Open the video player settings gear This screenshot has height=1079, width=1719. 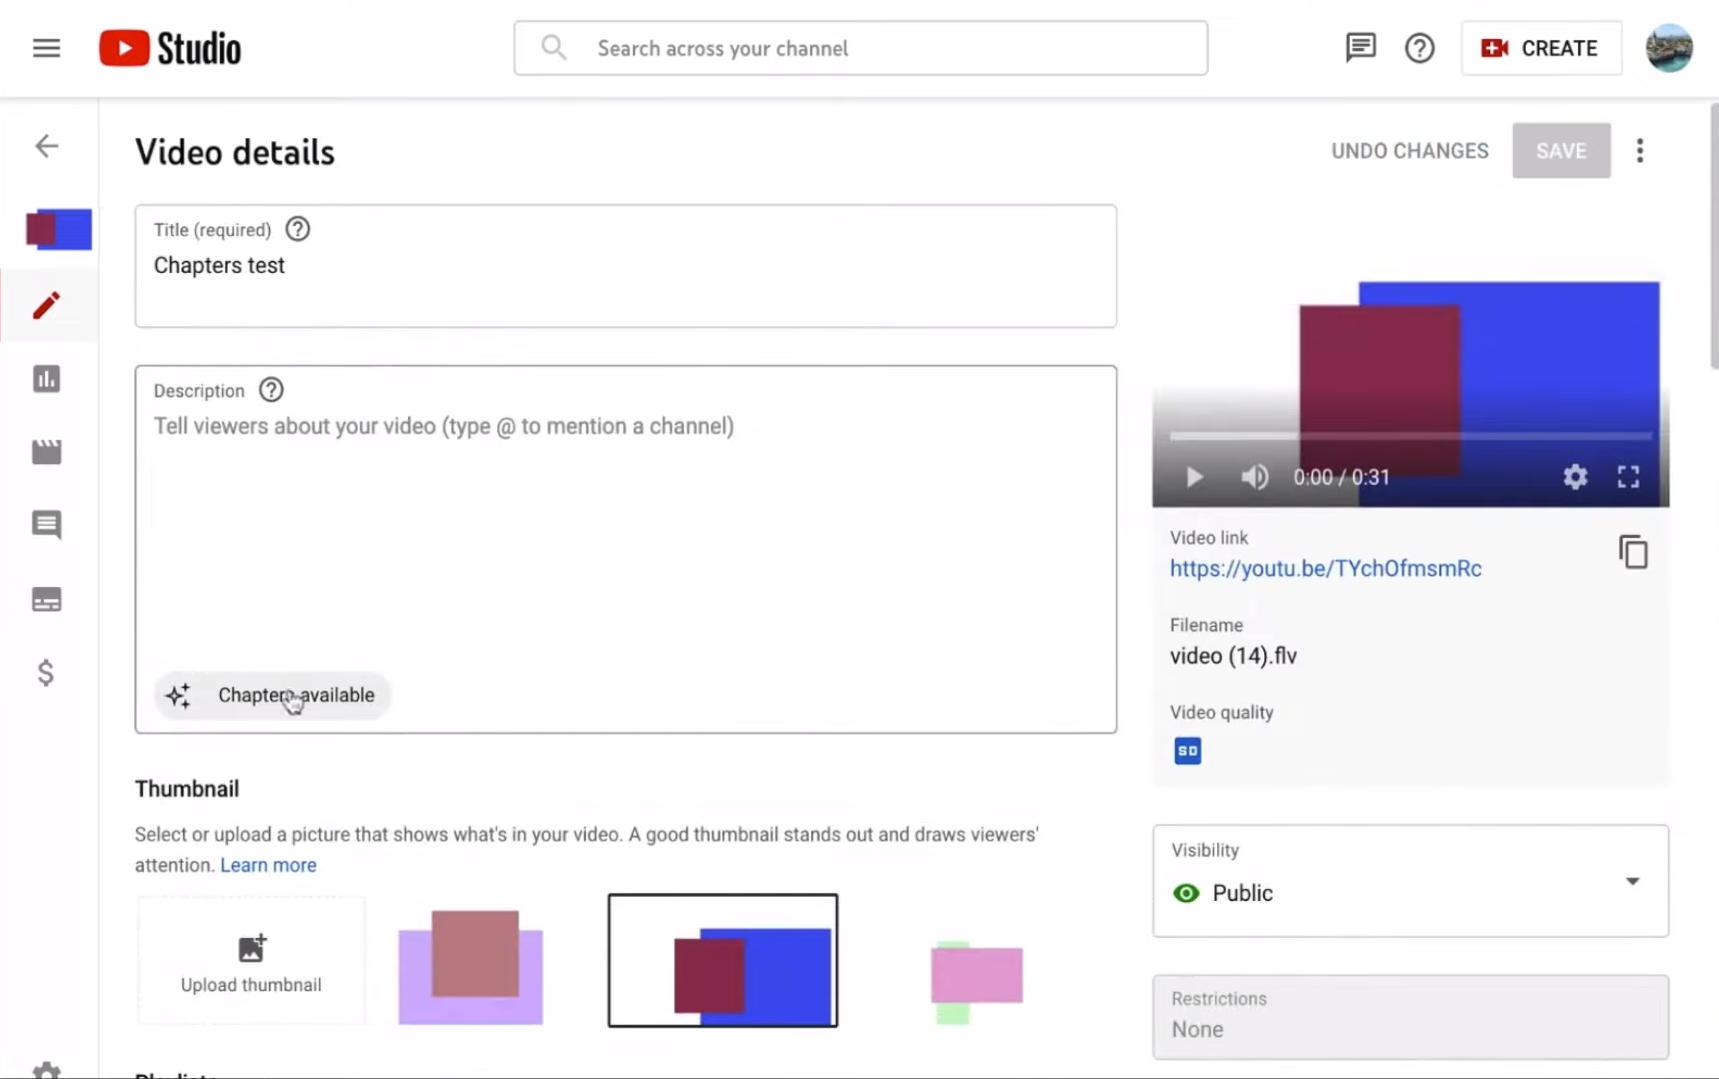pos(1575,477)
